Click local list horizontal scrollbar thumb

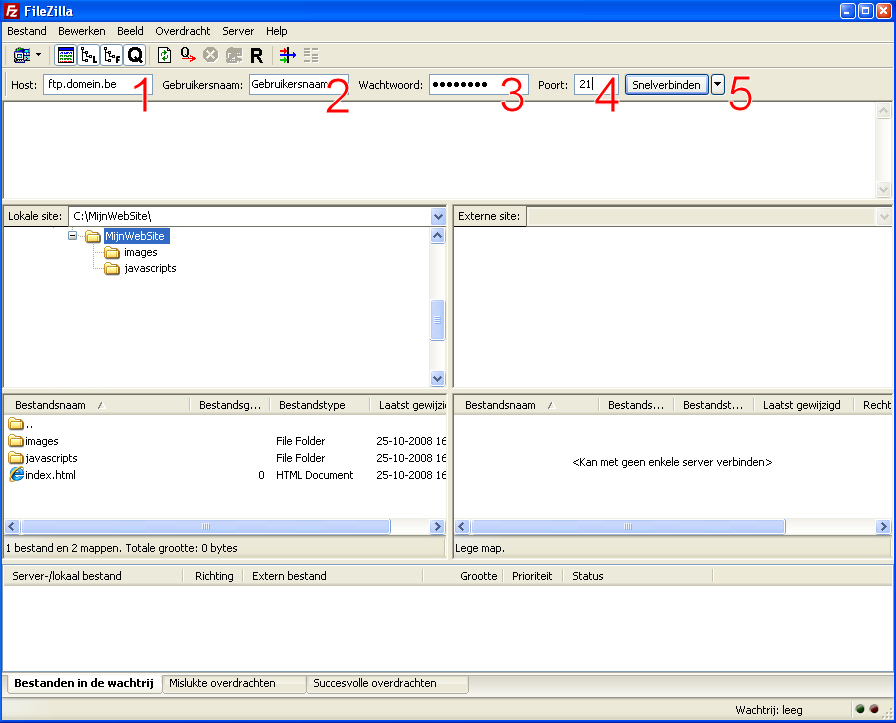coord(206,526)
